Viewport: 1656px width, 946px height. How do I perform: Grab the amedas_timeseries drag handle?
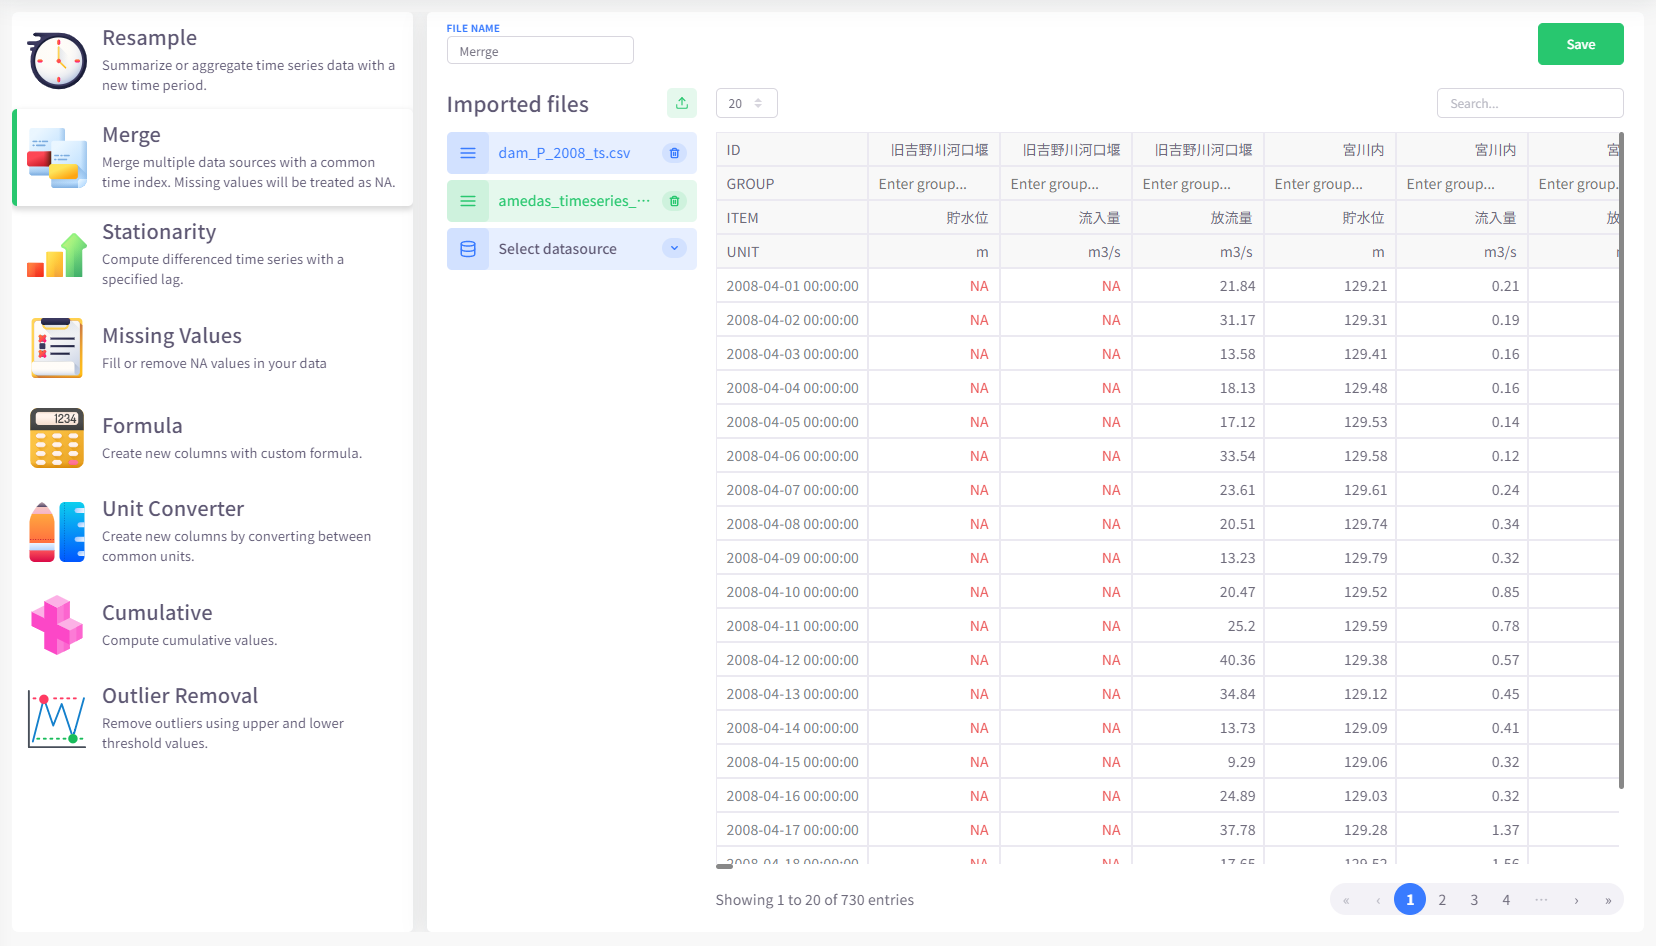click(x=468, y=201)
